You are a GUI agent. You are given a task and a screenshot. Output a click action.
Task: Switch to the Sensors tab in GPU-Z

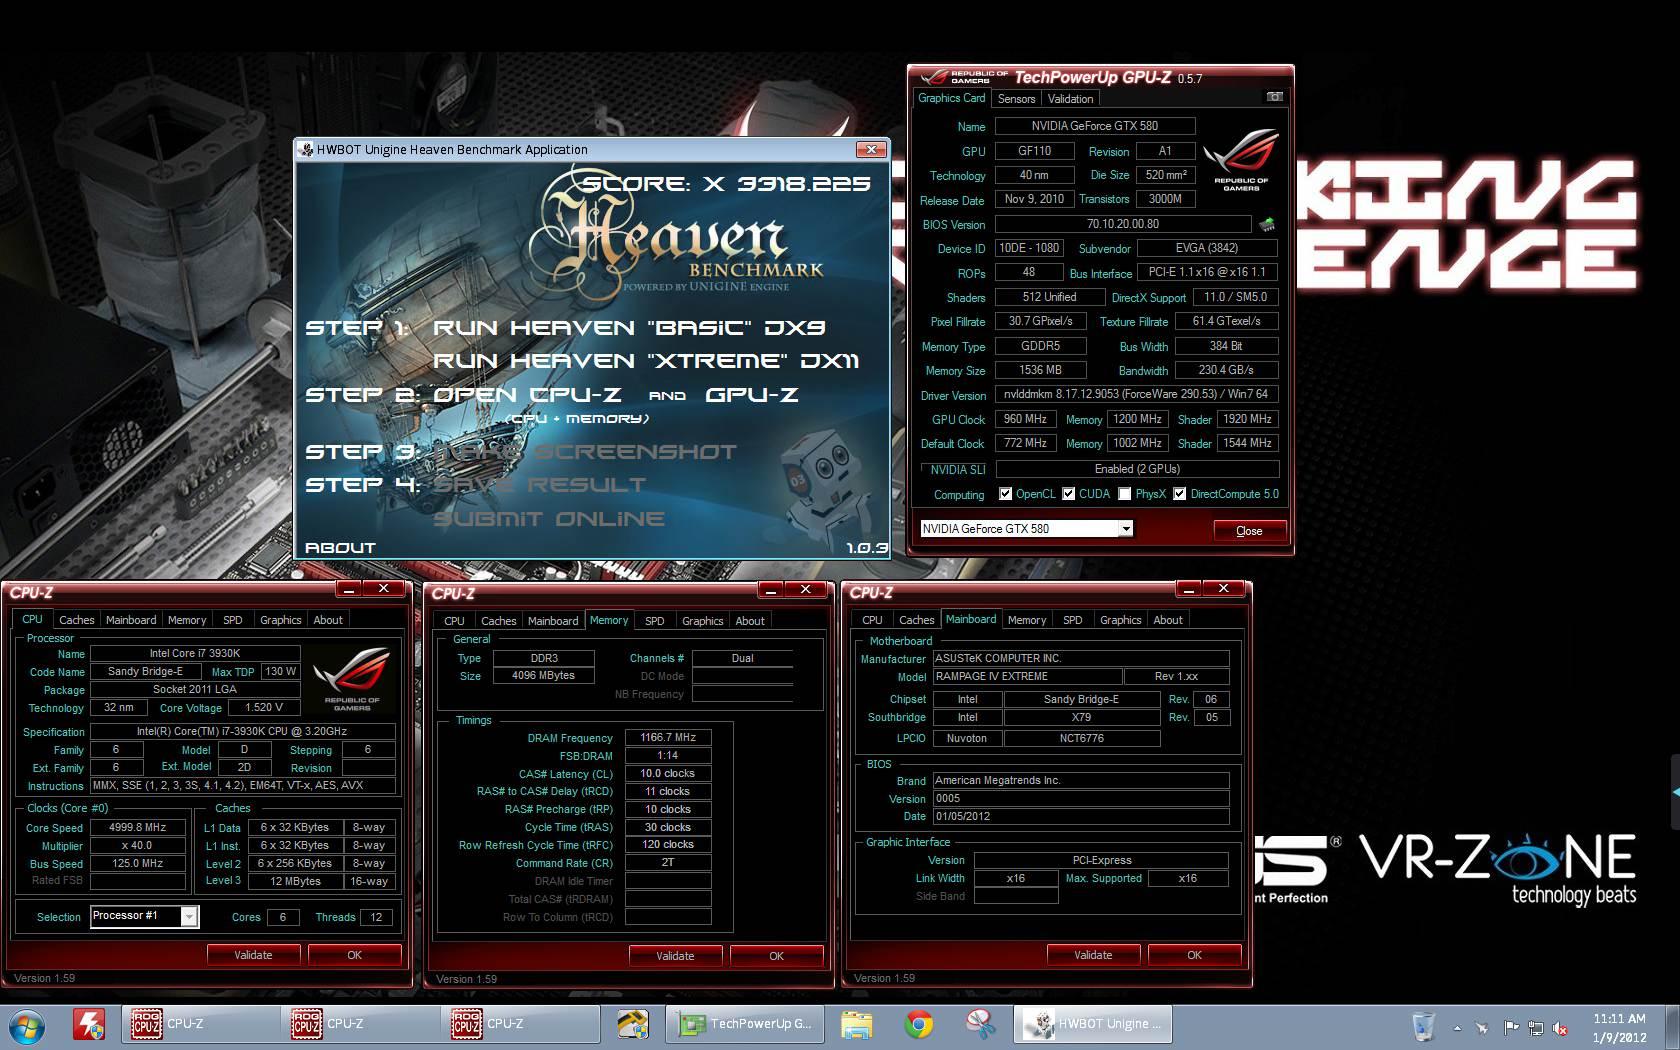pyautogui.click(x=1016, y=99)
